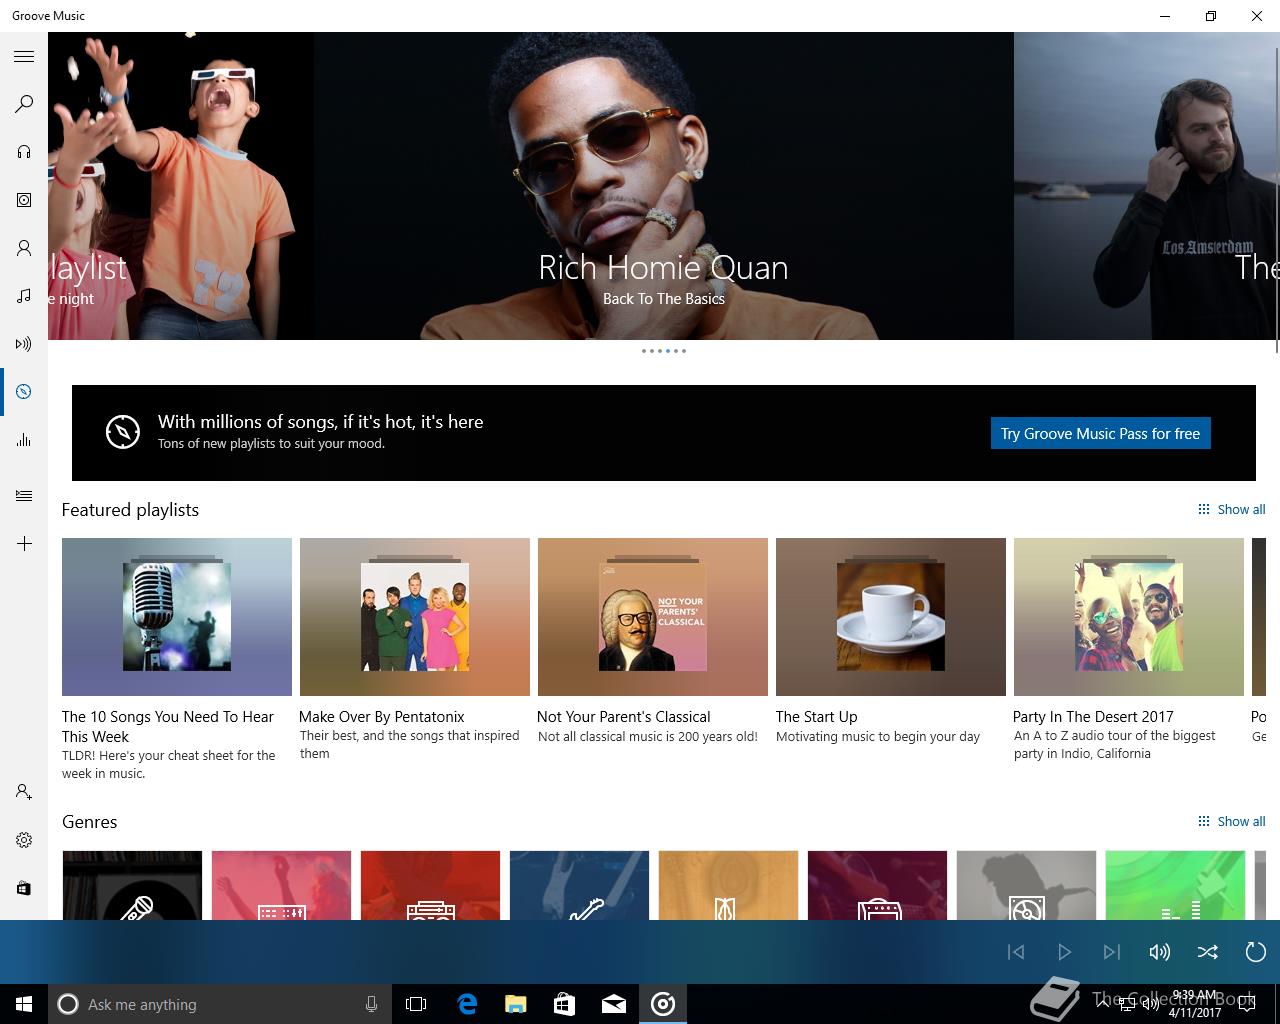Screen dimensions: 1280x1024
Task: Skip to the next track
Action: [x=1112, y=952]
